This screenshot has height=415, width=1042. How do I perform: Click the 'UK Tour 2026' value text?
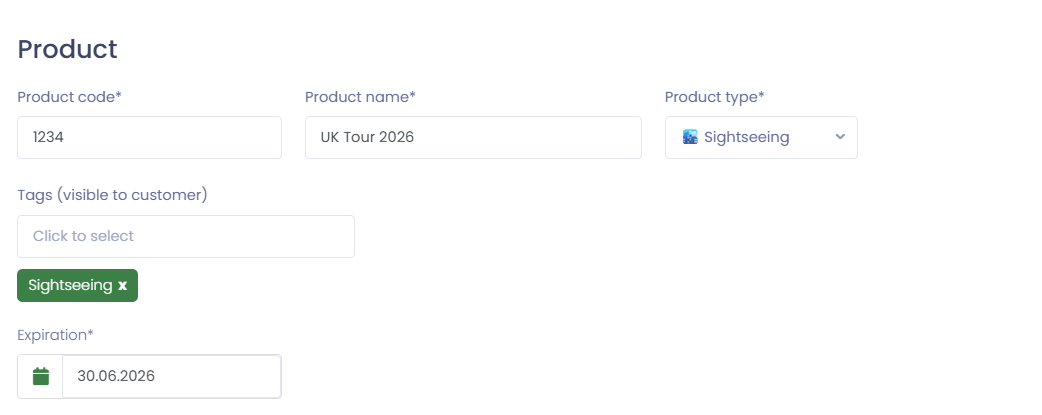tap(367, 137)
